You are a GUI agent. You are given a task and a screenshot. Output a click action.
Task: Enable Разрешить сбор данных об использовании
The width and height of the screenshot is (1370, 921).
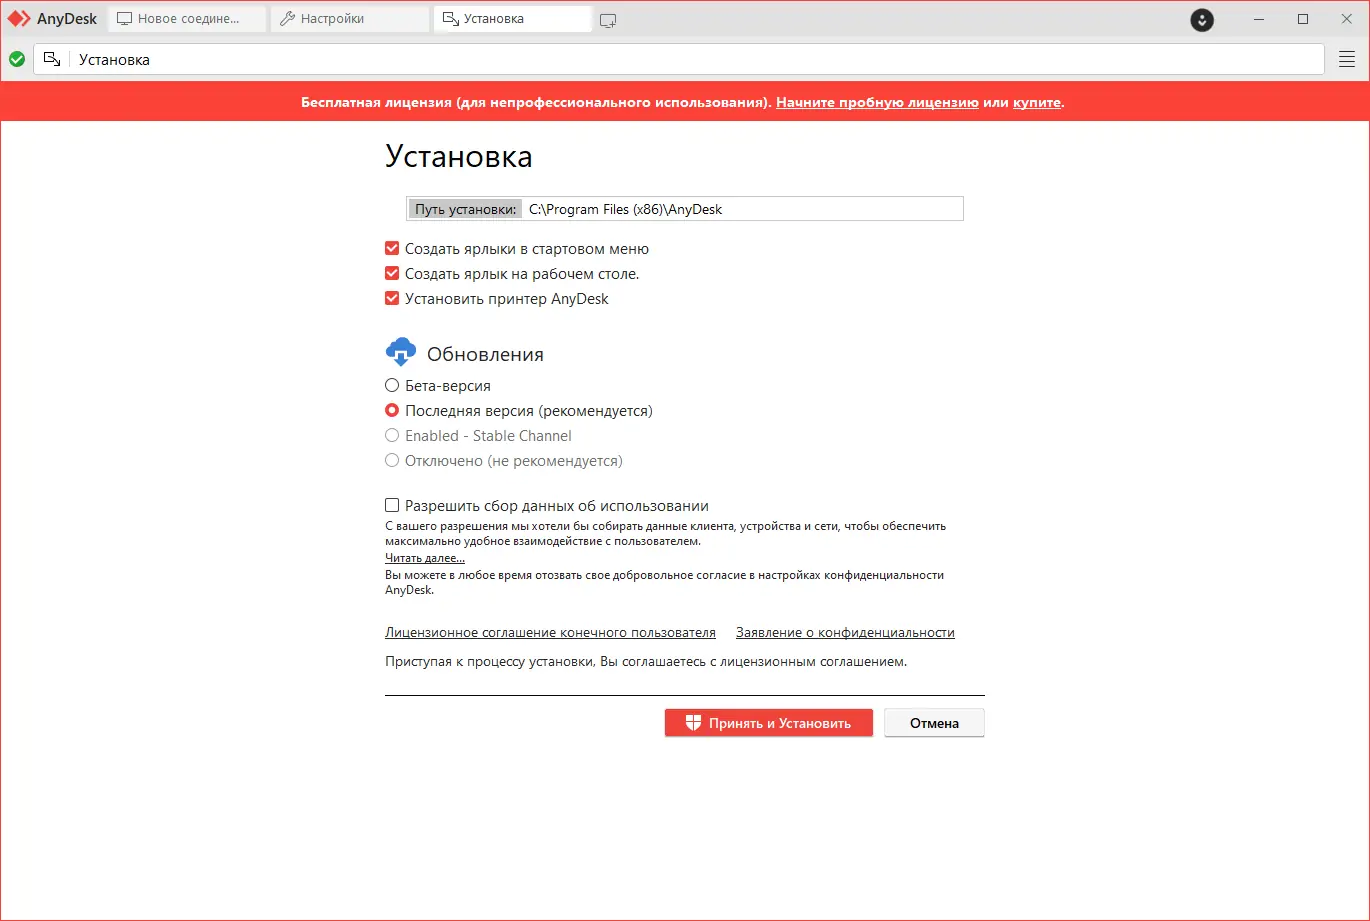click(391, 505)
